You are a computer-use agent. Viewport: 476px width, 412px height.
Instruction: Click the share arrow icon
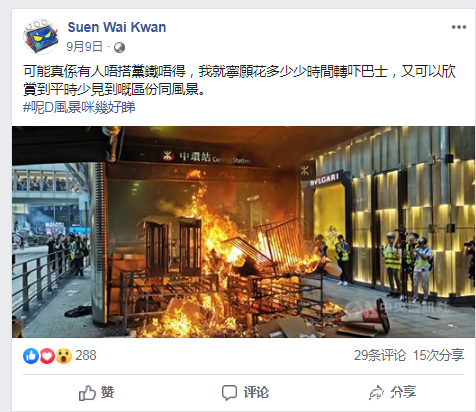point(376,392)
